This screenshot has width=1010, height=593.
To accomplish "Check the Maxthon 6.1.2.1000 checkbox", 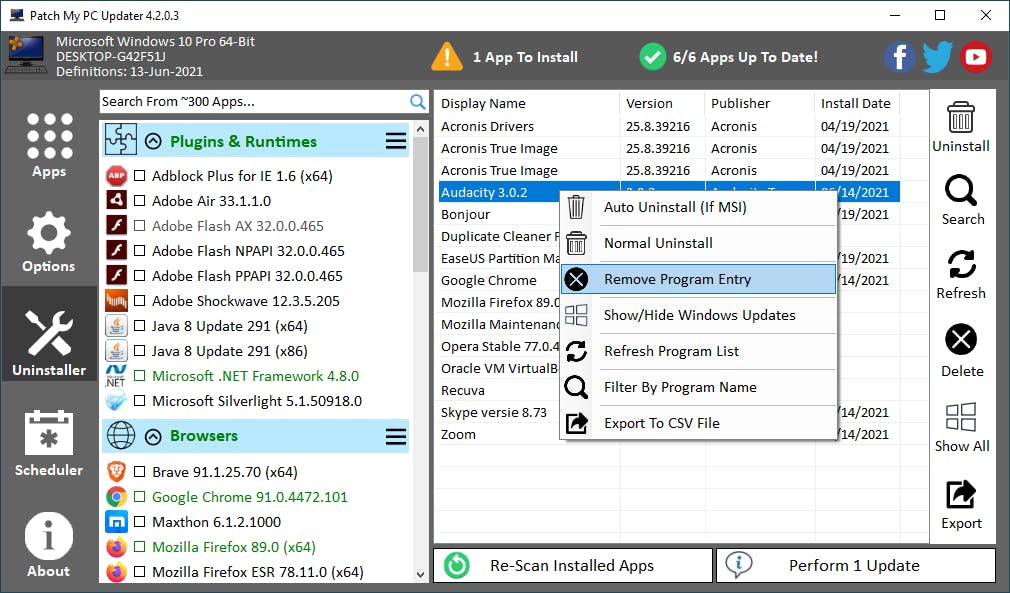I will (139, 522).
